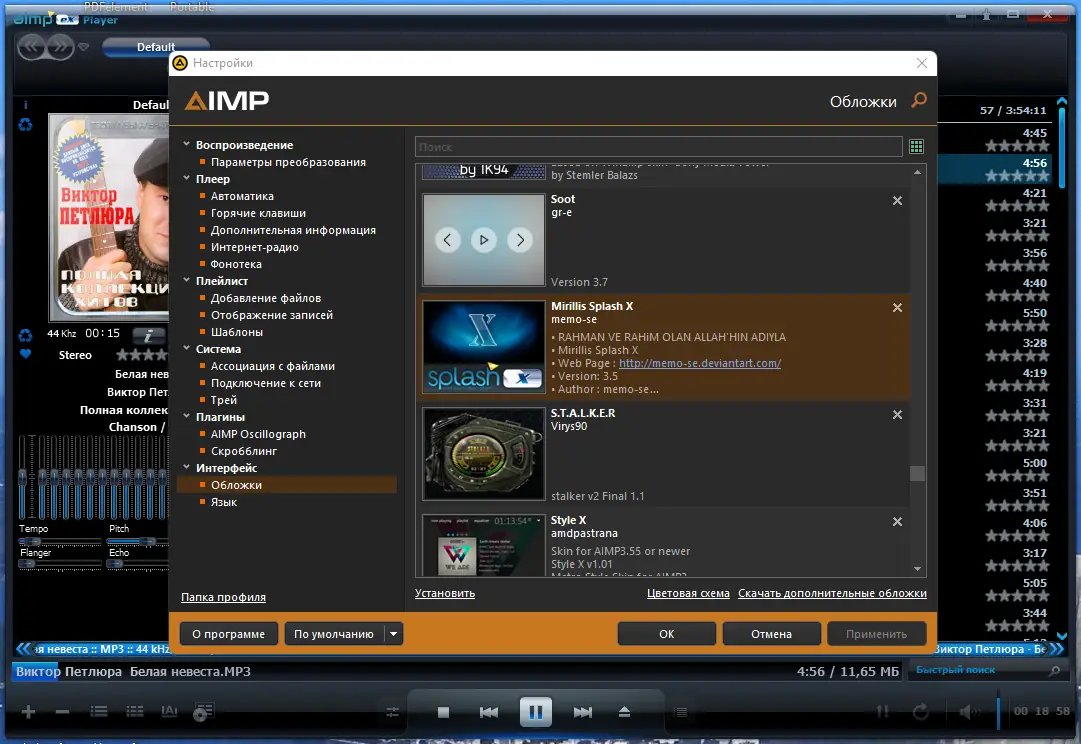Click the Отмена button
1081x744 pixels.
click(771, 634)
